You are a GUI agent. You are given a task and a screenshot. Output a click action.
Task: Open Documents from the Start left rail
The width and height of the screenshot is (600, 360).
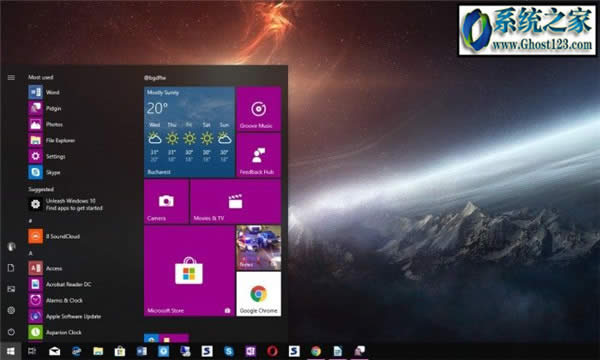(11, 268)
